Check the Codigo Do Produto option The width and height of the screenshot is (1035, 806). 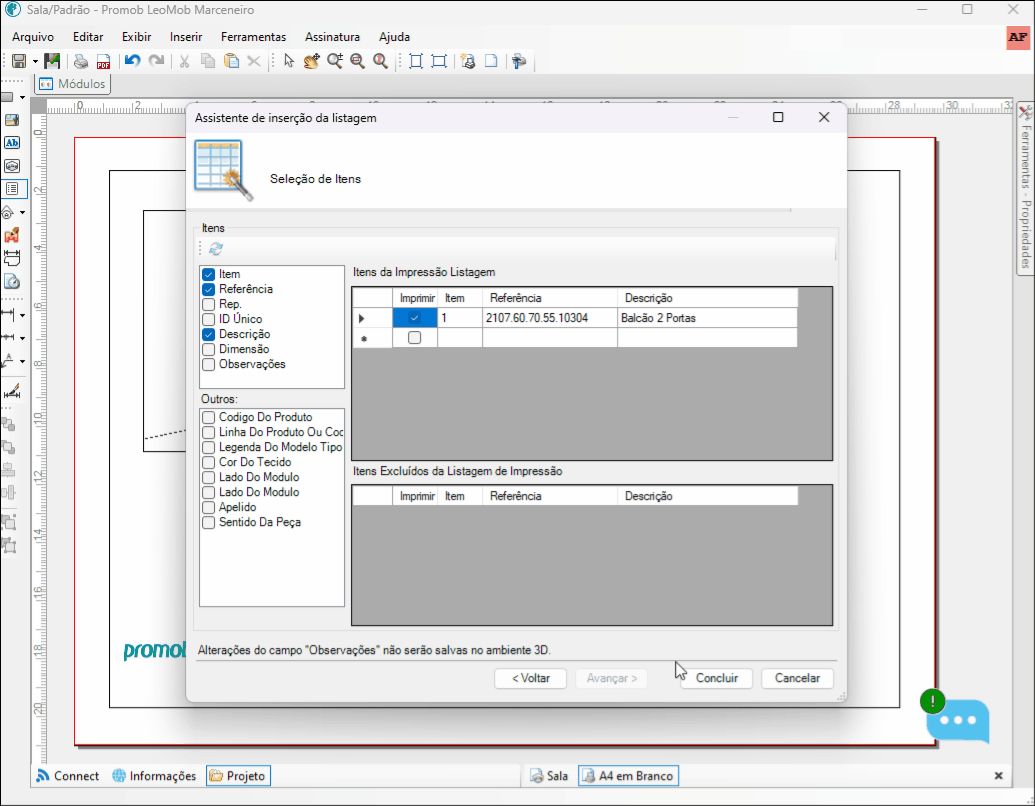click(209, 417)
